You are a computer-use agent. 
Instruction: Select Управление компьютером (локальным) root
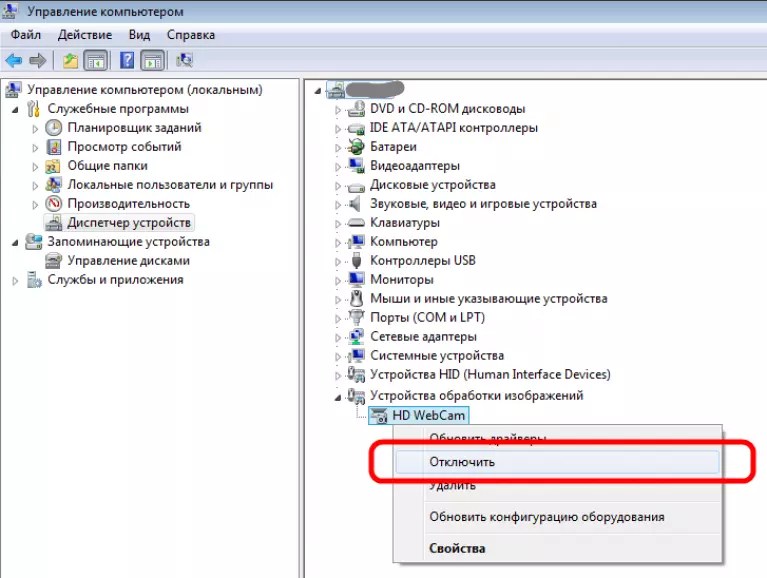[145, 89]
